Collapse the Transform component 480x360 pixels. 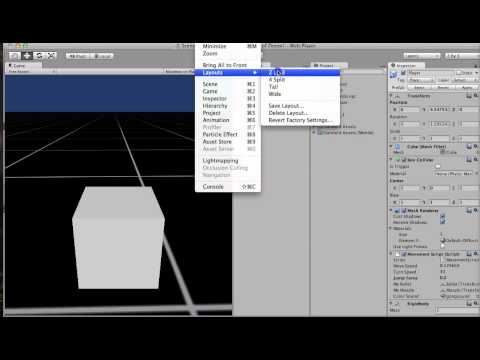(x=392, y=96)
